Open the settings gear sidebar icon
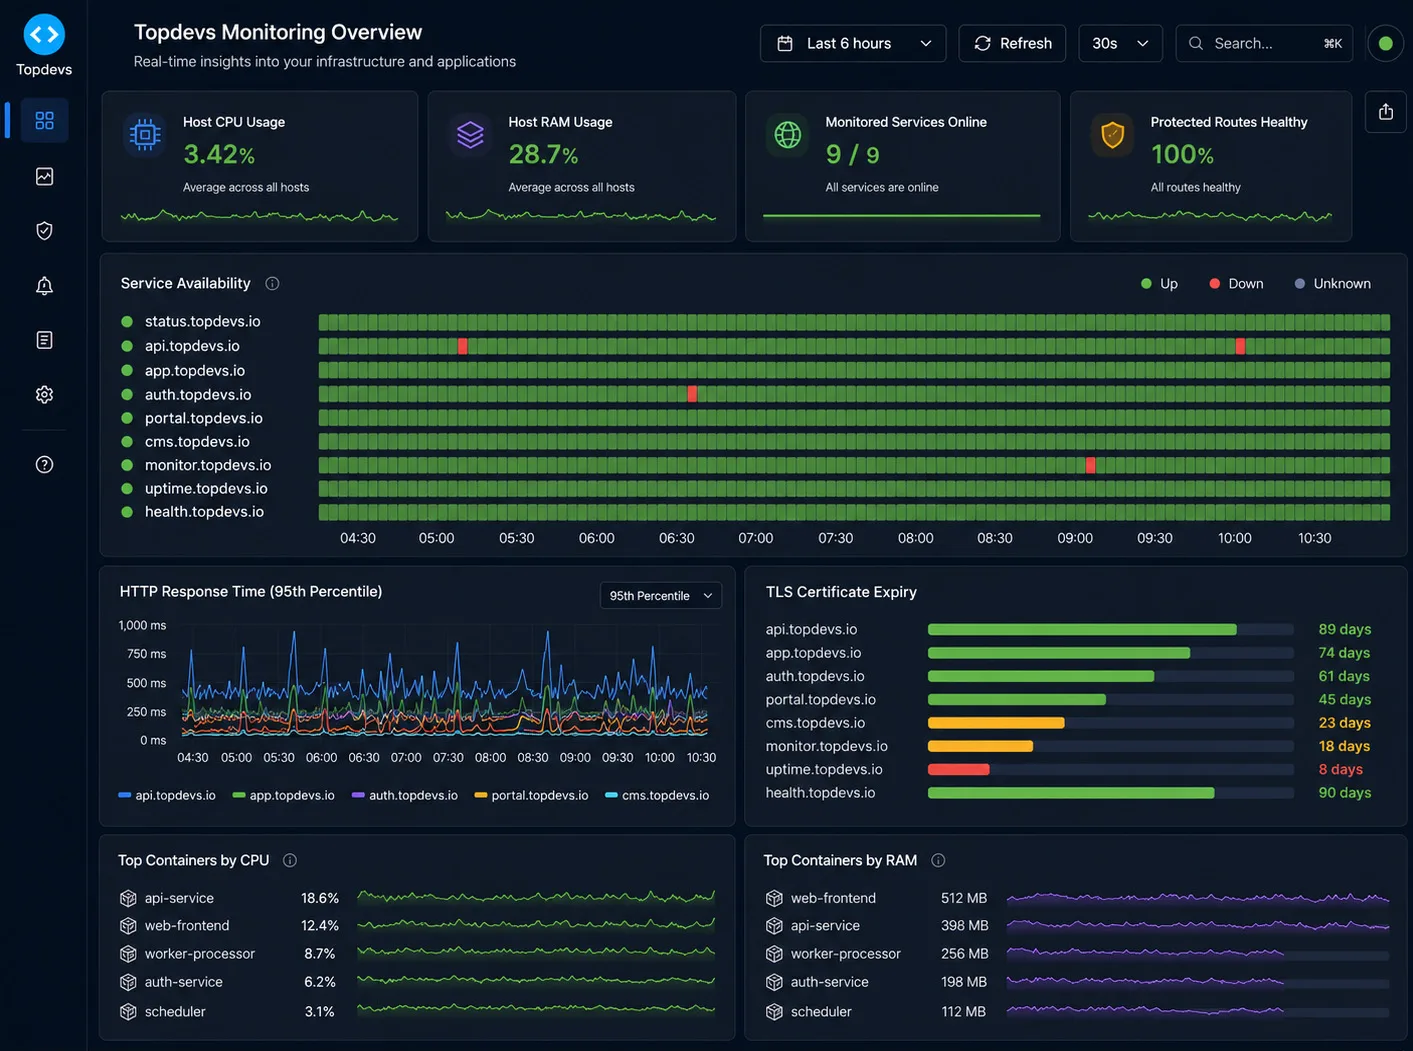This screenshot has width=1413, height=1051. (x=44, y=394)
